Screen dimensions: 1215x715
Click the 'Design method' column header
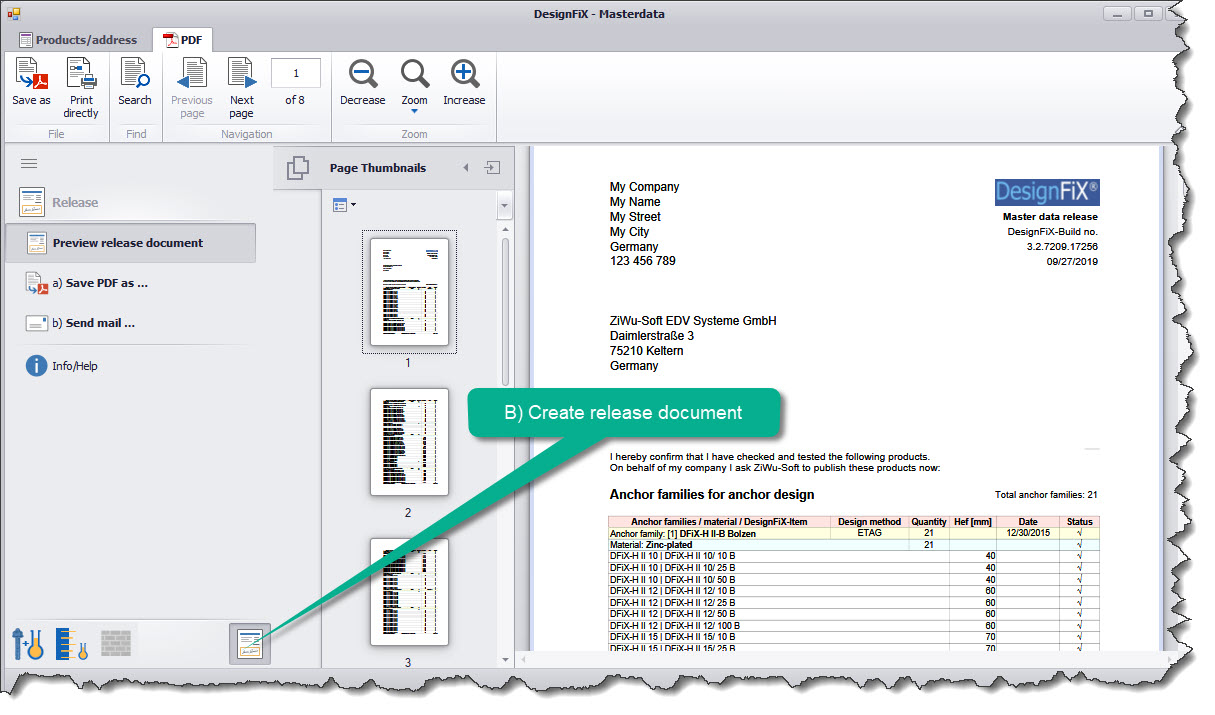tap(869, 522)
